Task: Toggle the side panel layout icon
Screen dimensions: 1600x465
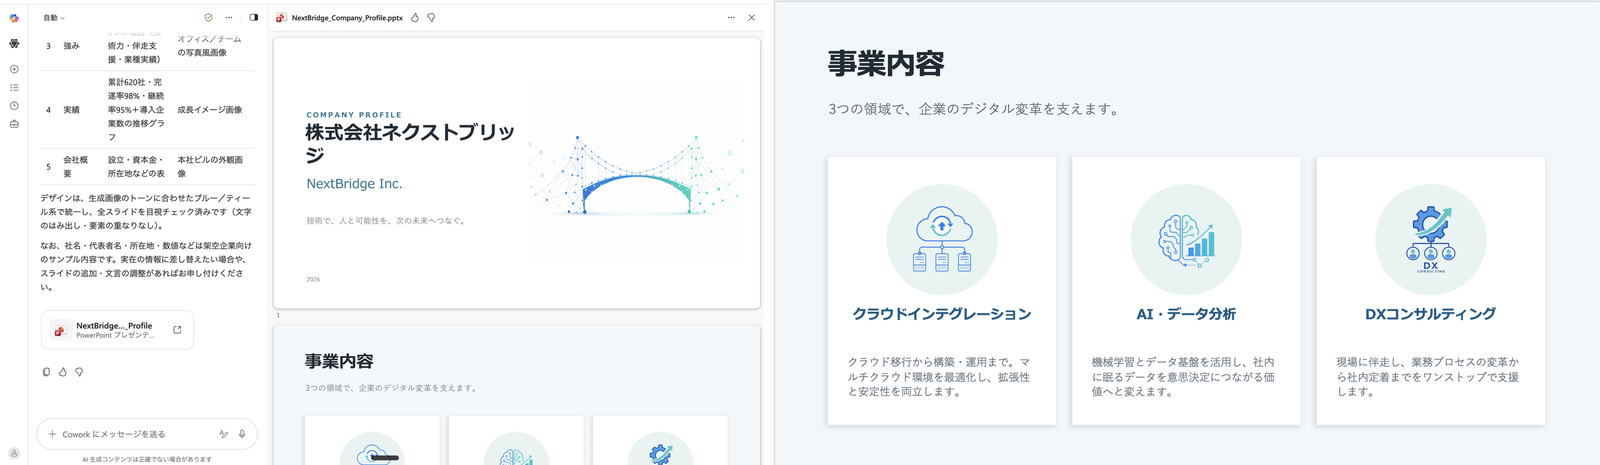Action: (x=253, y=17)
